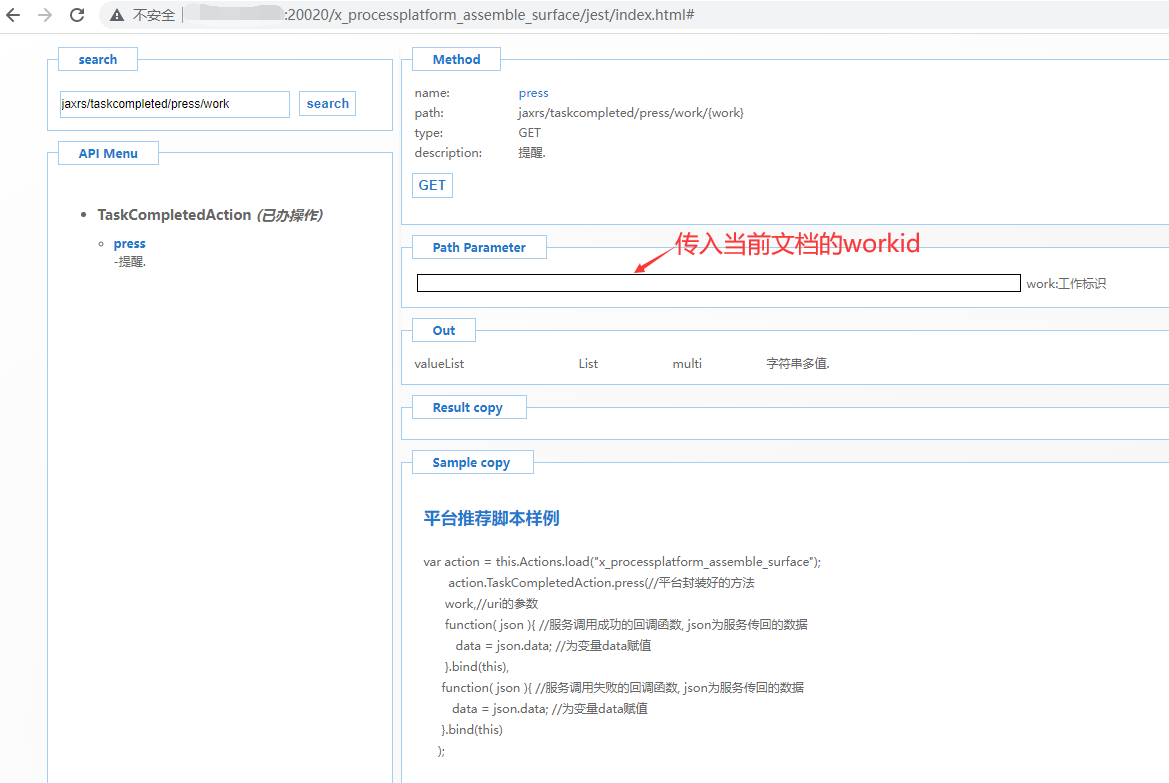Viewport: 1169px width, 783px height.
Task: Click the browser forward arrow
Action: 45,15
